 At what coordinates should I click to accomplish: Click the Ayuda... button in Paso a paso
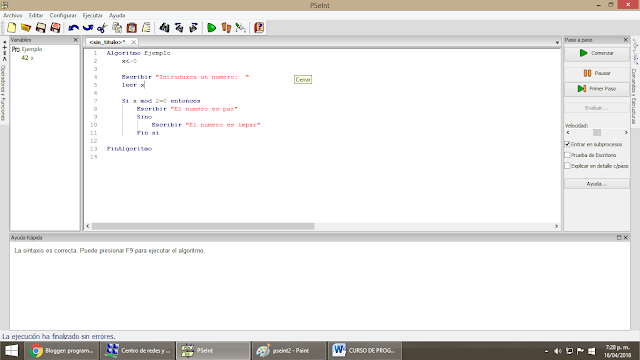[597, 184]
